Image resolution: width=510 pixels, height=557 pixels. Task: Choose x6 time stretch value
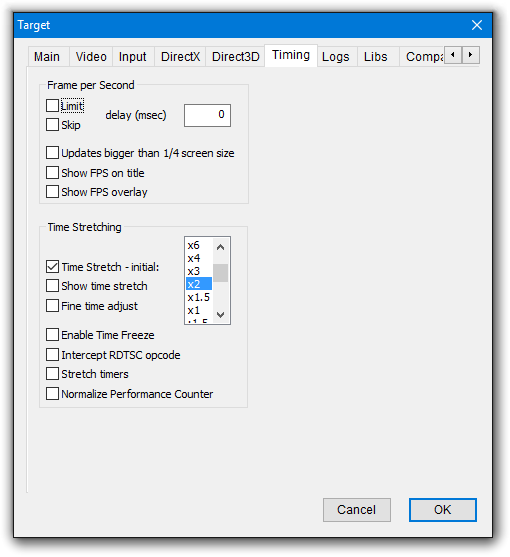click(199, 245)
